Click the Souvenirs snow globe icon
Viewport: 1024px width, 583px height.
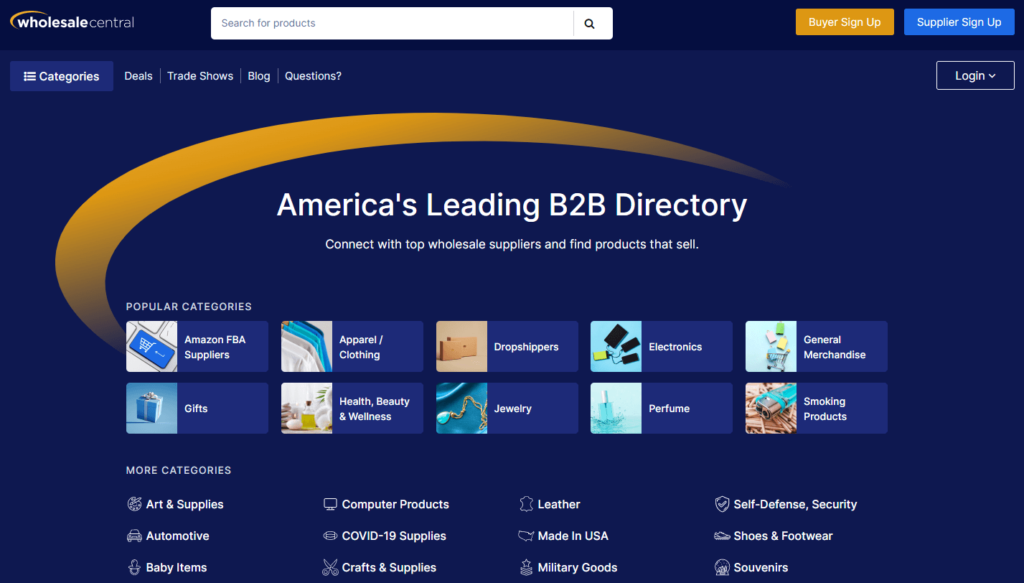pos(722,567)
